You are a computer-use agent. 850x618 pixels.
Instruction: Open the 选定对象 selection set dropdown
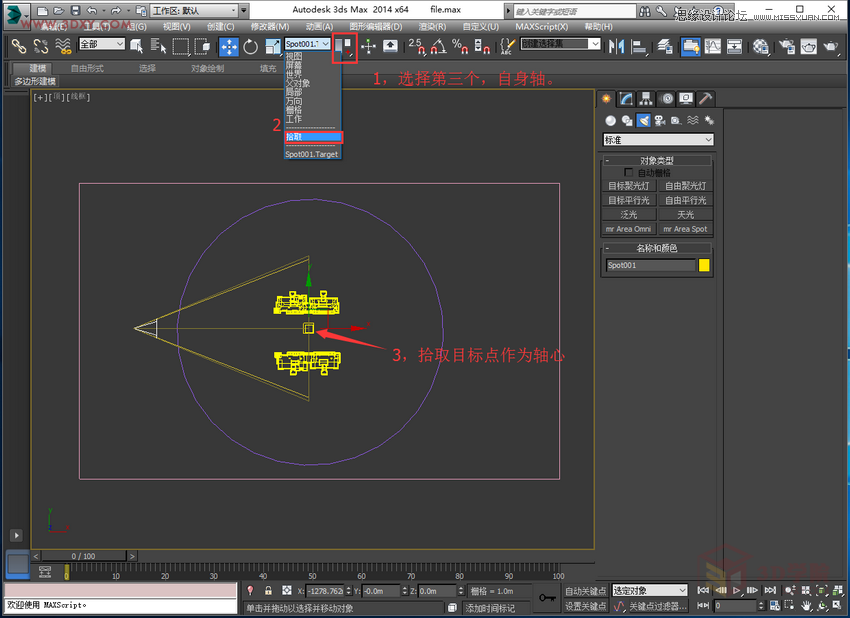pos(648,591)
